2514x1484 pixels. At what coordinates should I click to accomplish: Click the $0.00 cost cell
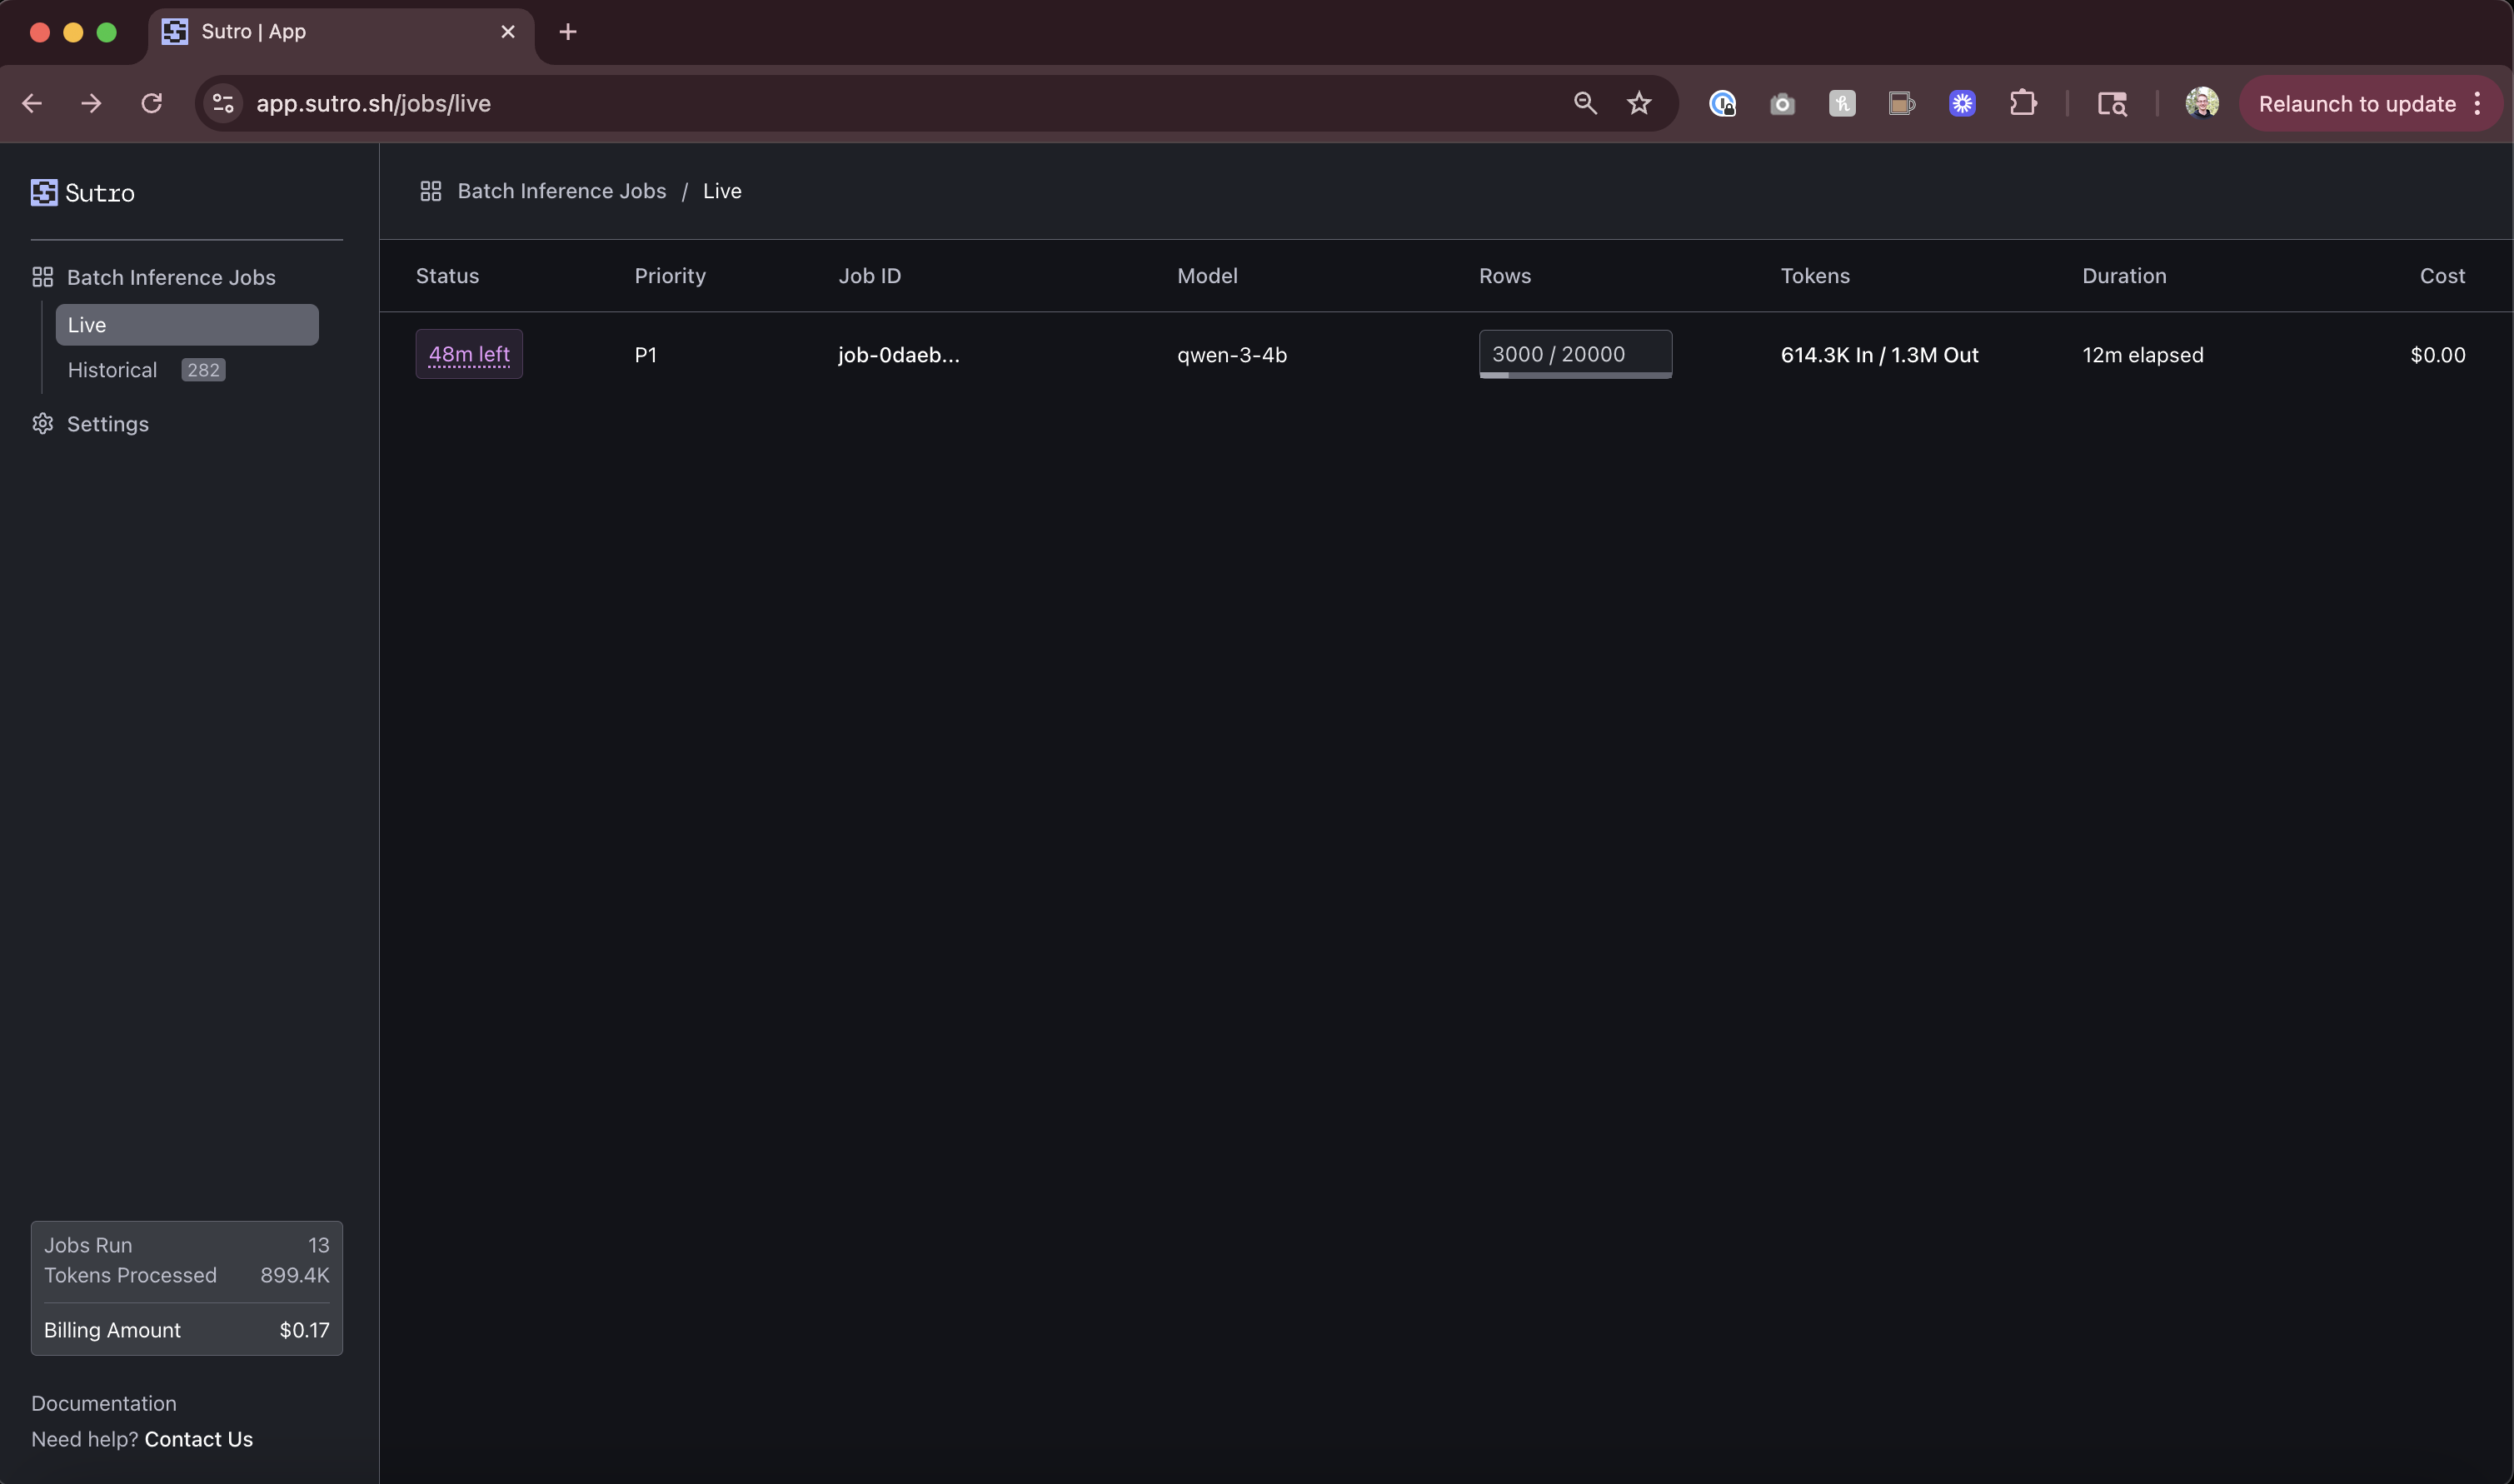[x=2437, y=355]
